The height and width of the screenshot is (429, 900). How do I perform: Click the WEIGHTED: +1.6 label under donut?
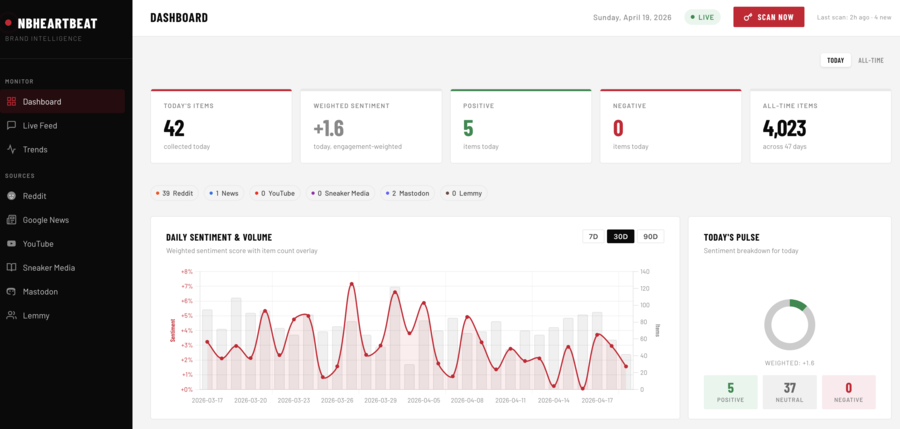click(790, 363)
